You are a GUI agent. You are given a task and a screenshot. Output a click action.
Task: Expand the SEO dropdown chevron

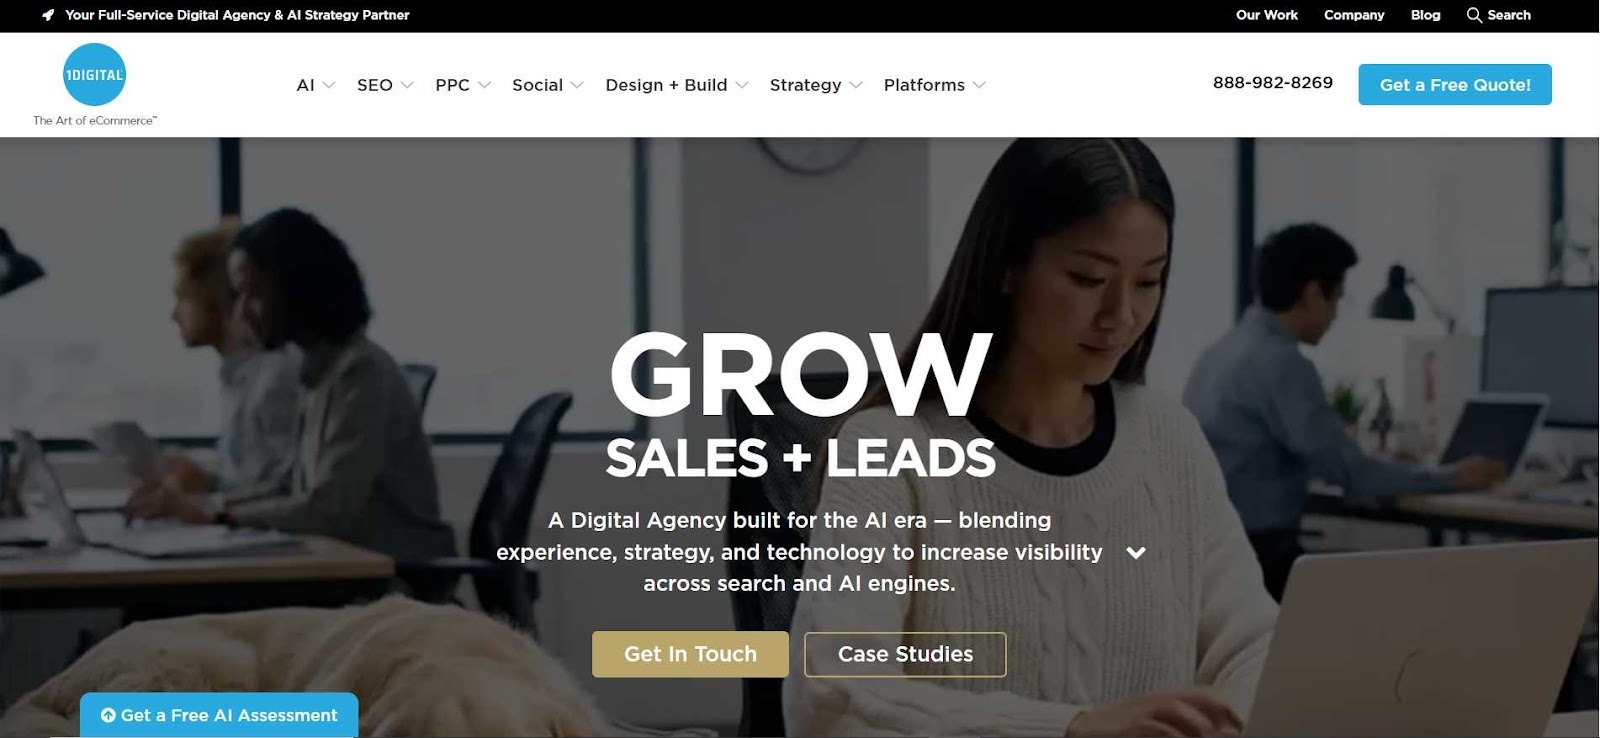[x=407, y=85]
